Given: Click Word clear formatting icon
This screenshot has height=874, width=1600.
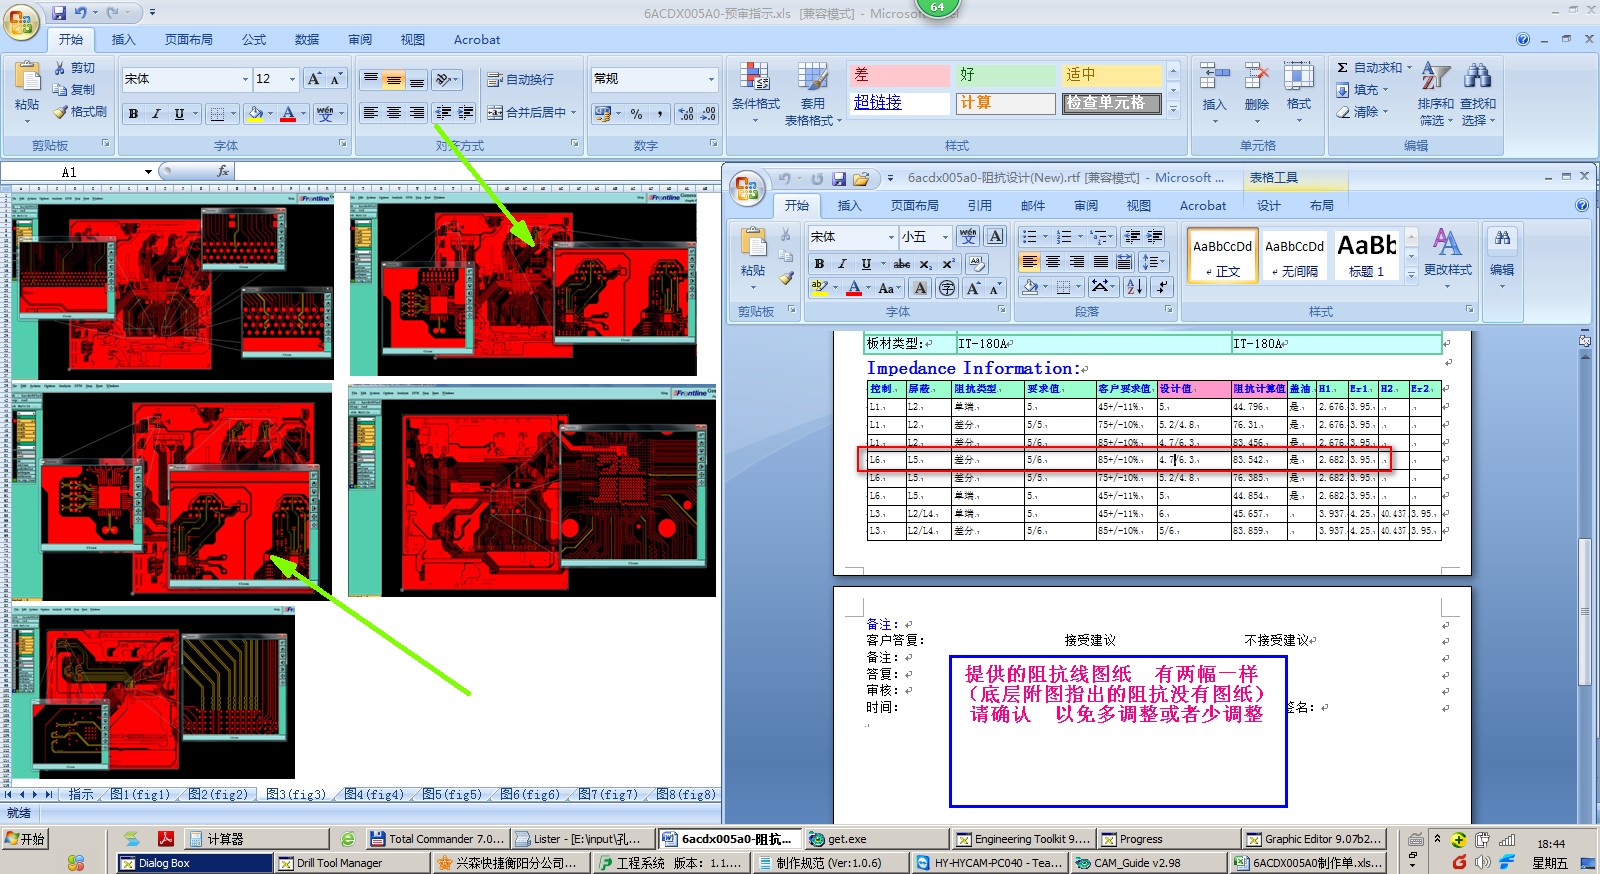Looking at the screenshot, I should pyautogui.click(x=977, y=264).
